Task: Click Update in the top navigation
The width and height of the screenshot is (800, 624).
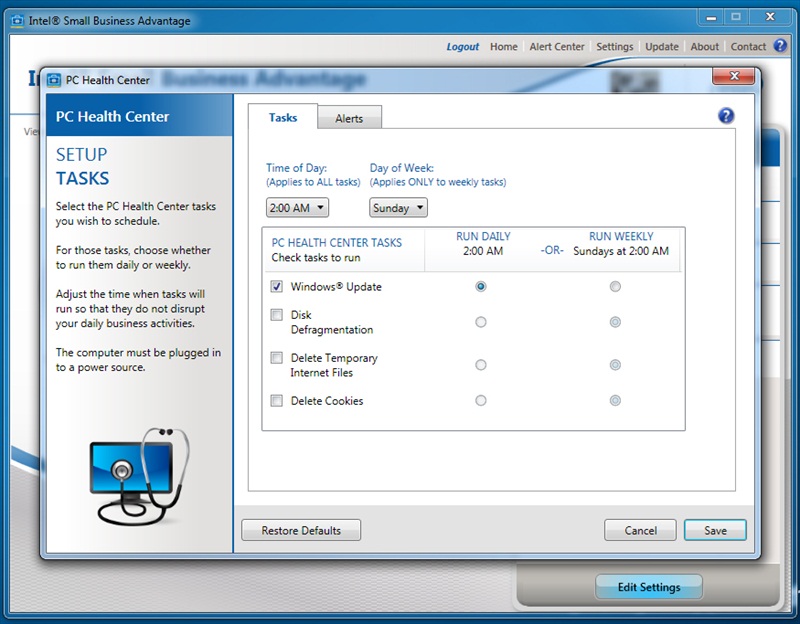Action: [x=662, y=46]
